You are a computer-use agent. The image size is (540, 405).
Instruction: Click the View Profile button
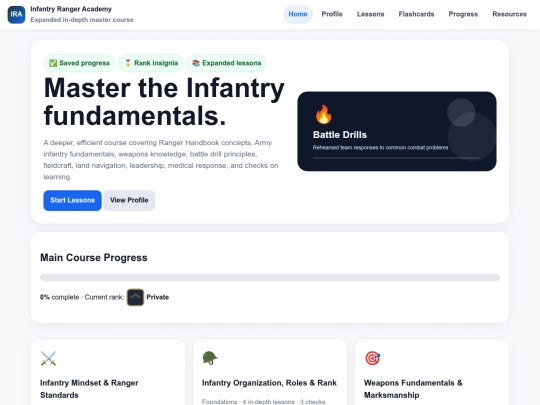[x=129, y=200]
